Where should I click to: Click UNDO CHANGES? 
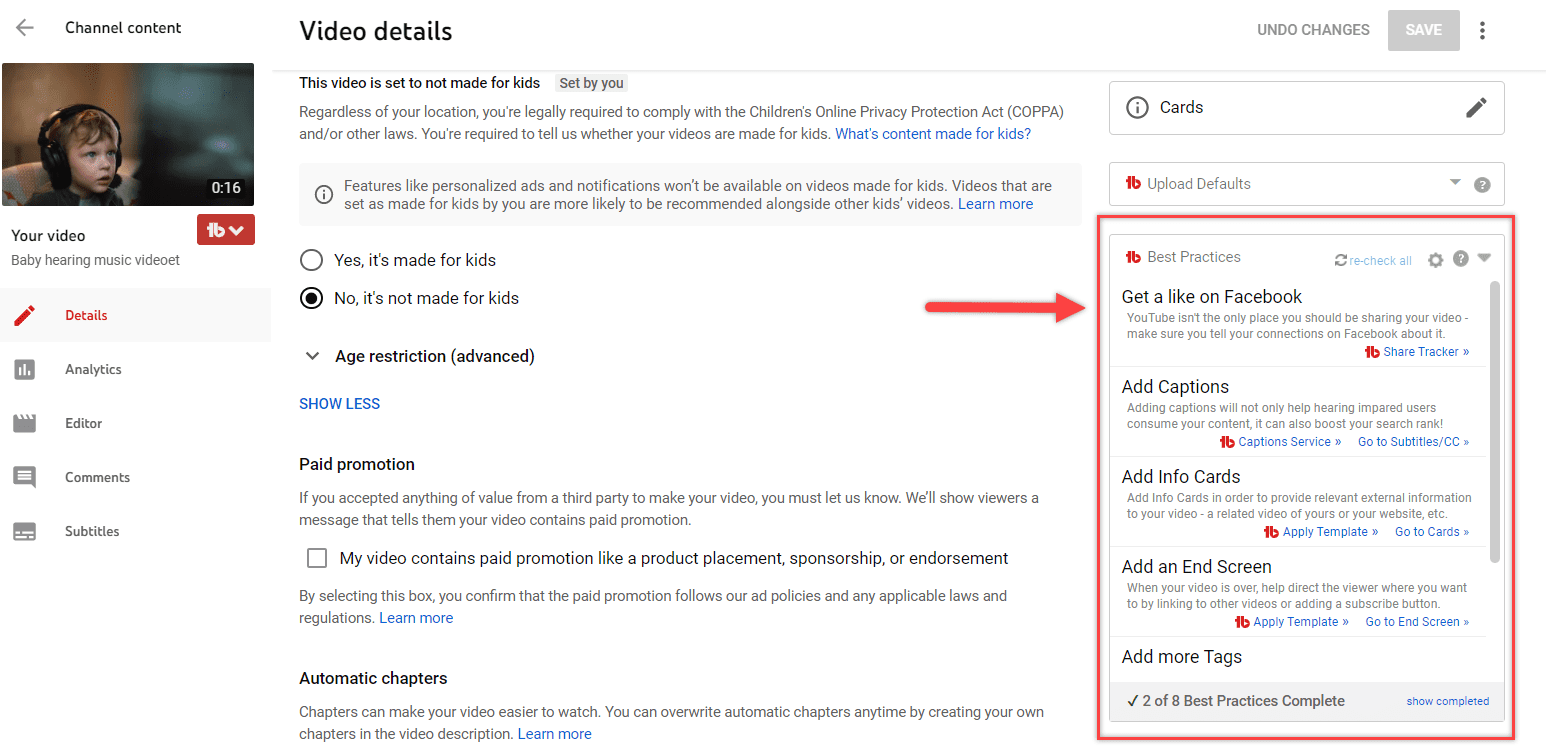click(1313, 30)
